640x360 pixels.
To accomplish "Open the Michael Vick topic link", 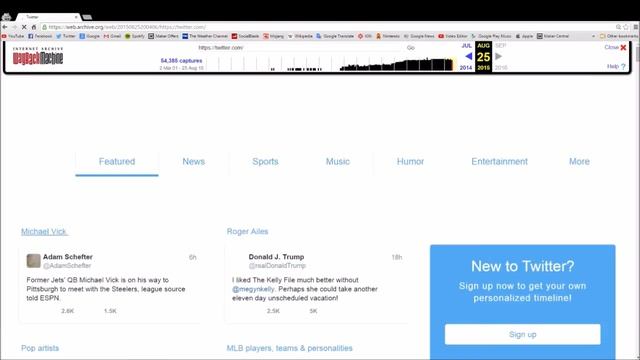I will (44, 231).
